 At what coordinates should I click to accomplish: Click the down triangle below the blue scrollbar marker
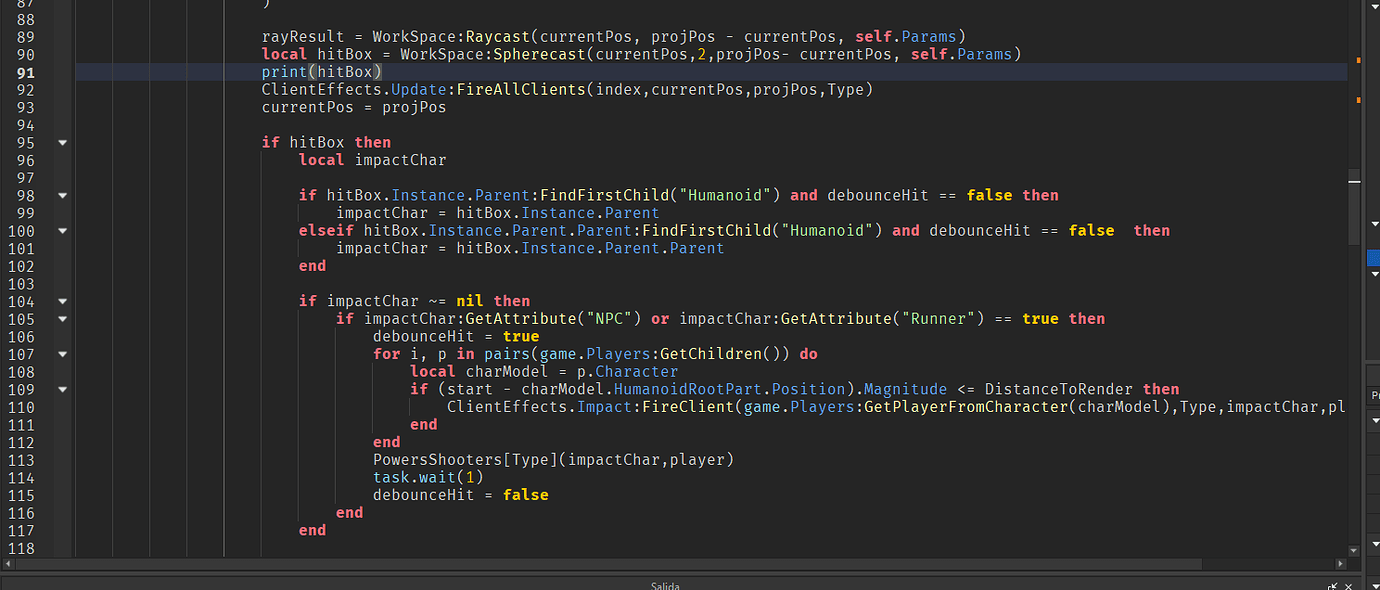(1374, 274)
